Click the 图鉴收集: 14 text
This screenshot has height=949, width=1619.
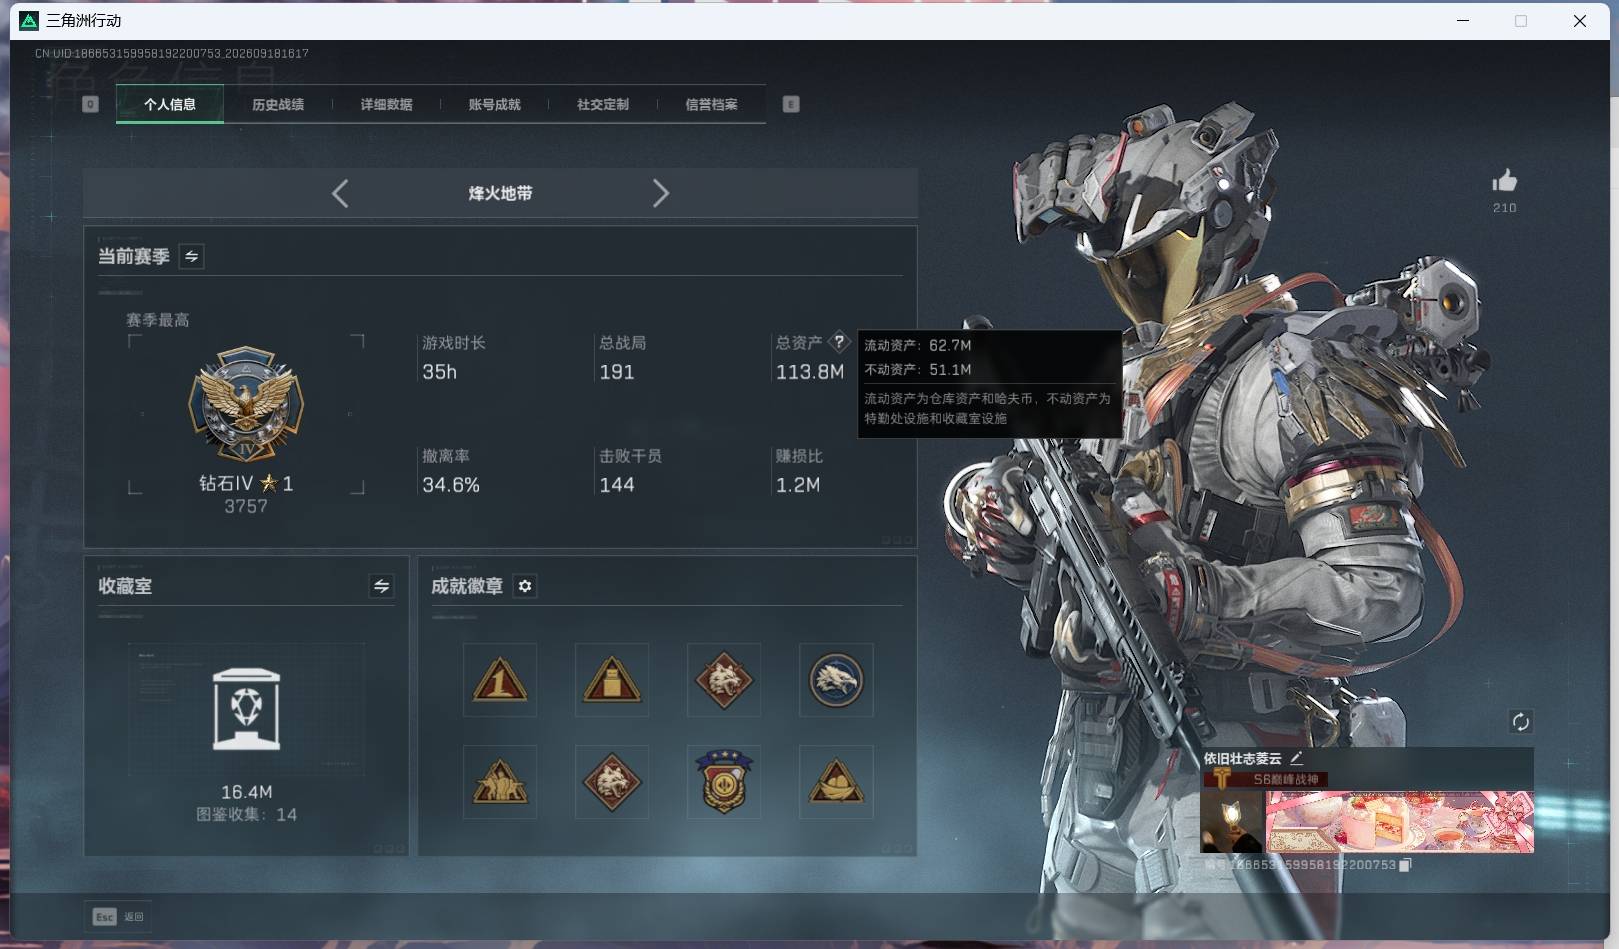pyautogui.click(x=246, y=815)
